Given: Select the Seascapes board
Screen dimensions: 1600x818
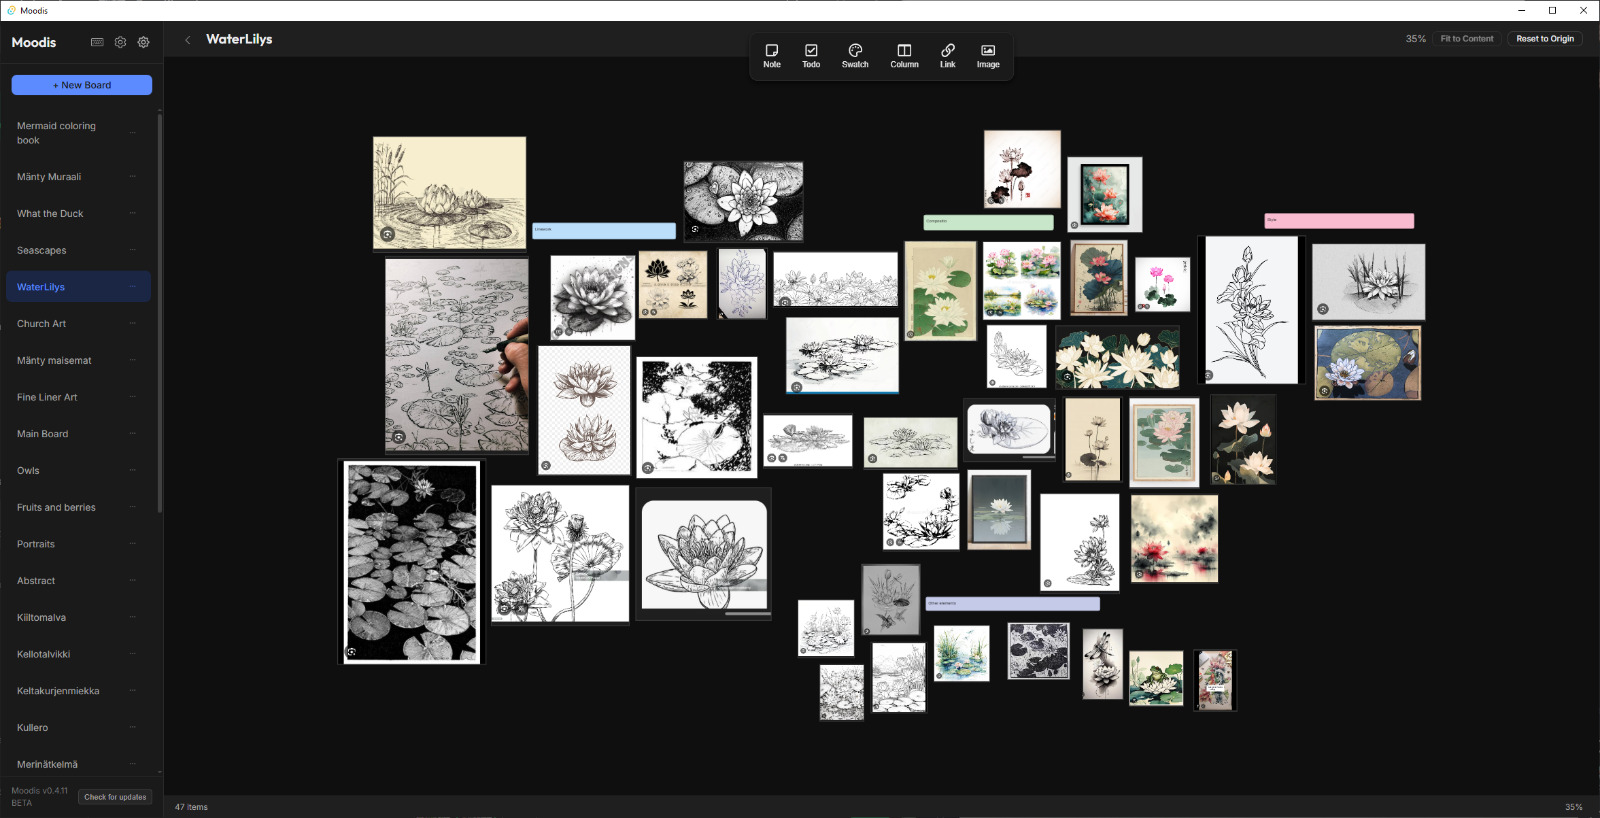Looking at the screenshot, I should tap(78, 250).
